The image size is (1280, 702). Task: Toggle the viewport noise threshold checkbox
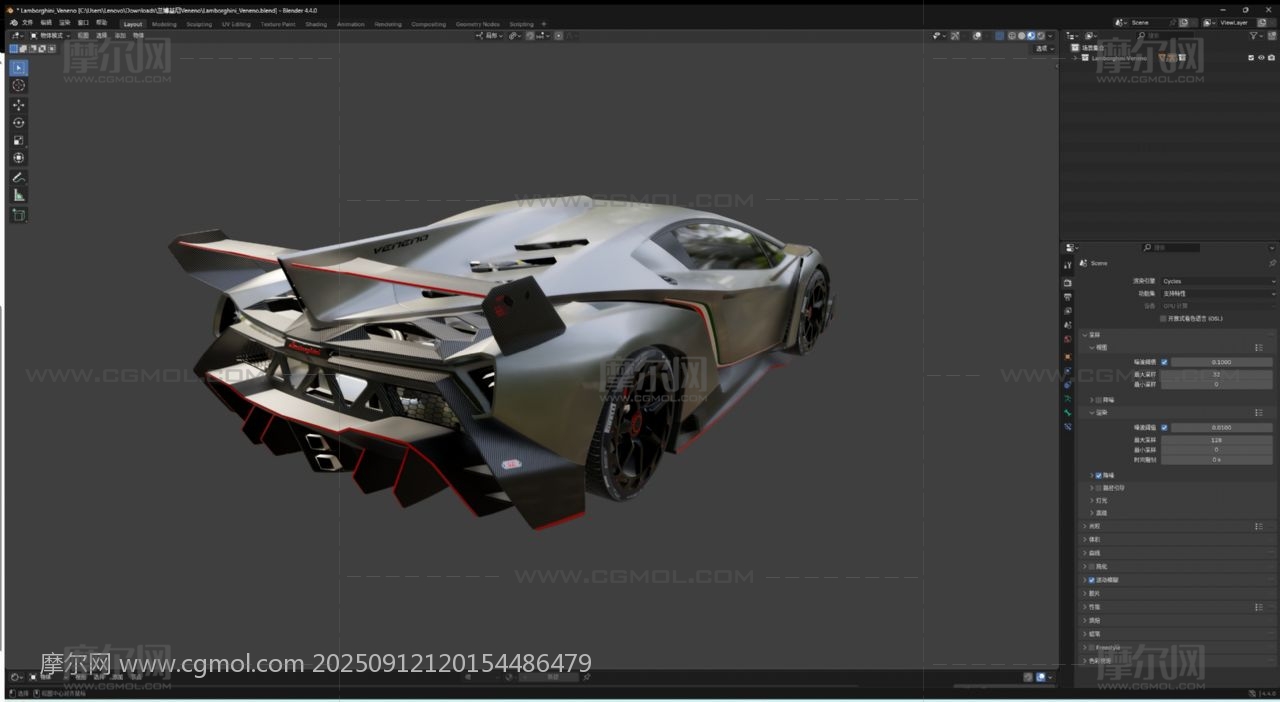pyautogui.click(x=1164, y=362)
